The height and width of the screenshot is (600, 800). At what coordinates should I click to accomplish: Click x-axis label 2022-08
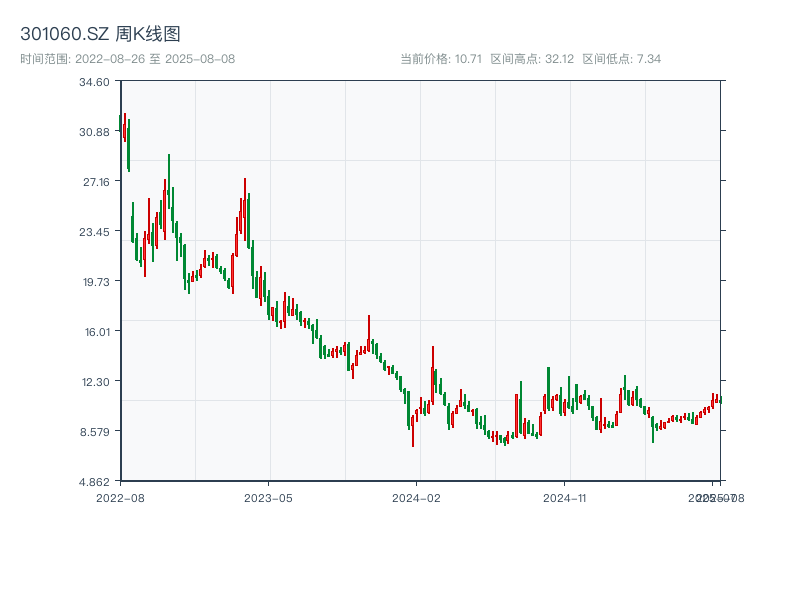click(x=120, y=498)
